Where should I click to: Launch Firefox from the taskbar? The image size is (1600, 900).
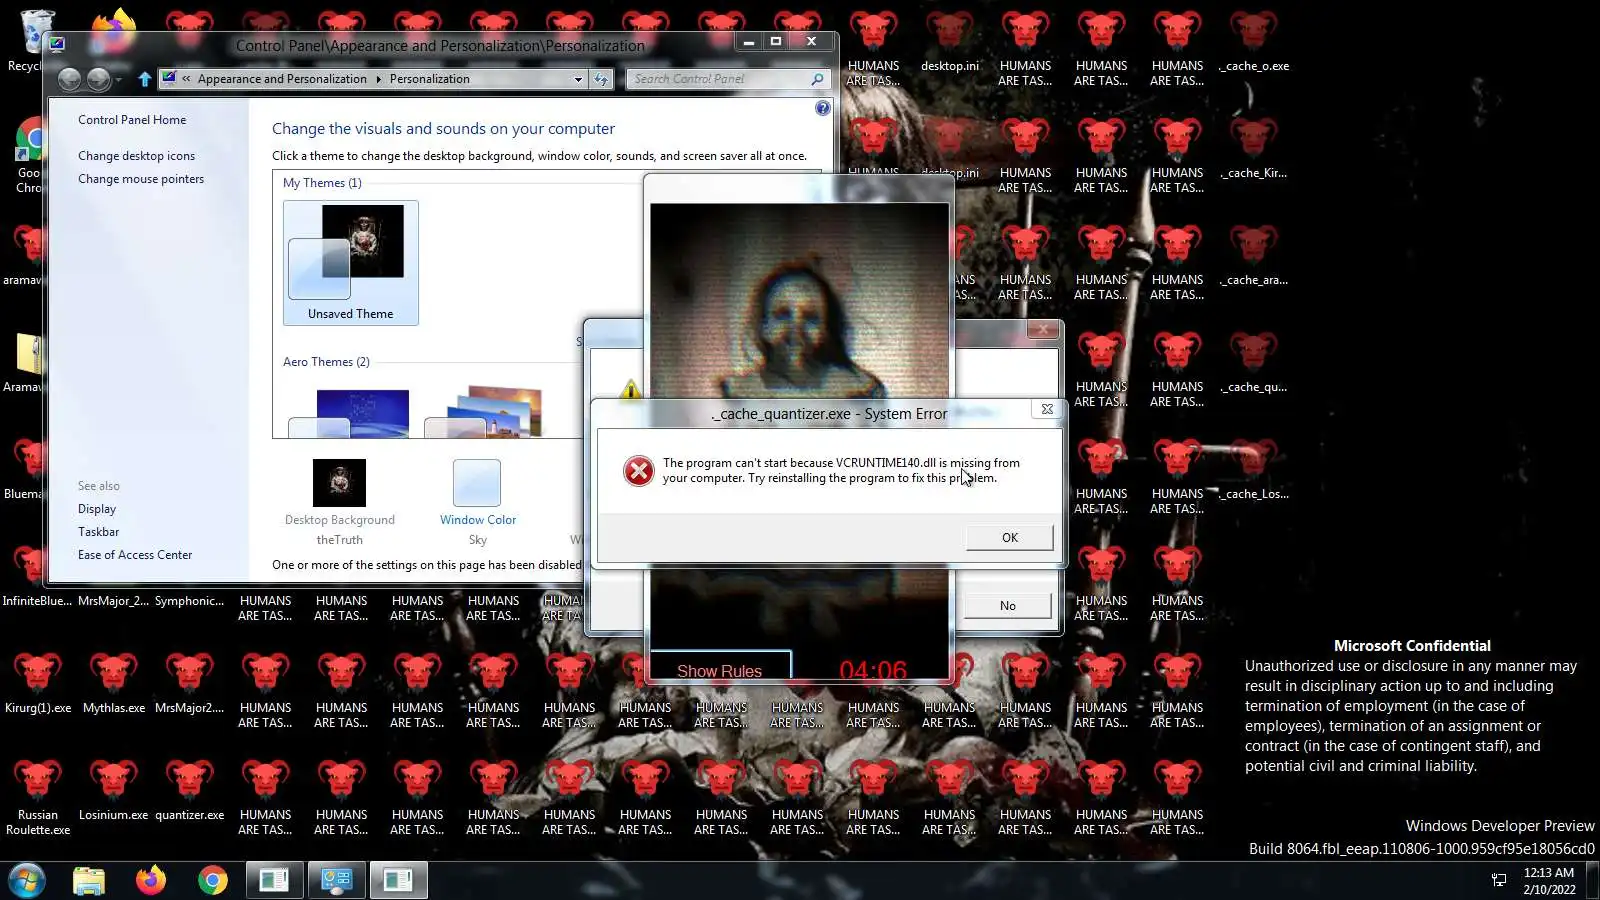(x=151, y=880)
